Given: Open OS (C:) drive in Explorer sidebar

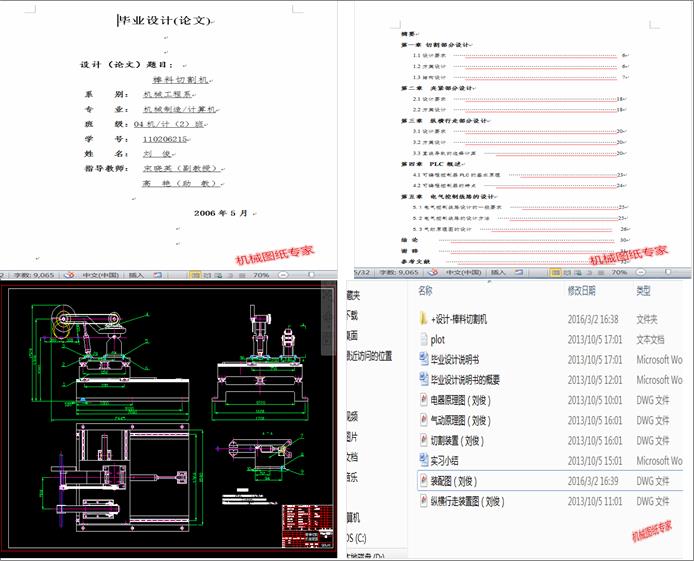Looking at the screenshot, I should coord(357,538).
